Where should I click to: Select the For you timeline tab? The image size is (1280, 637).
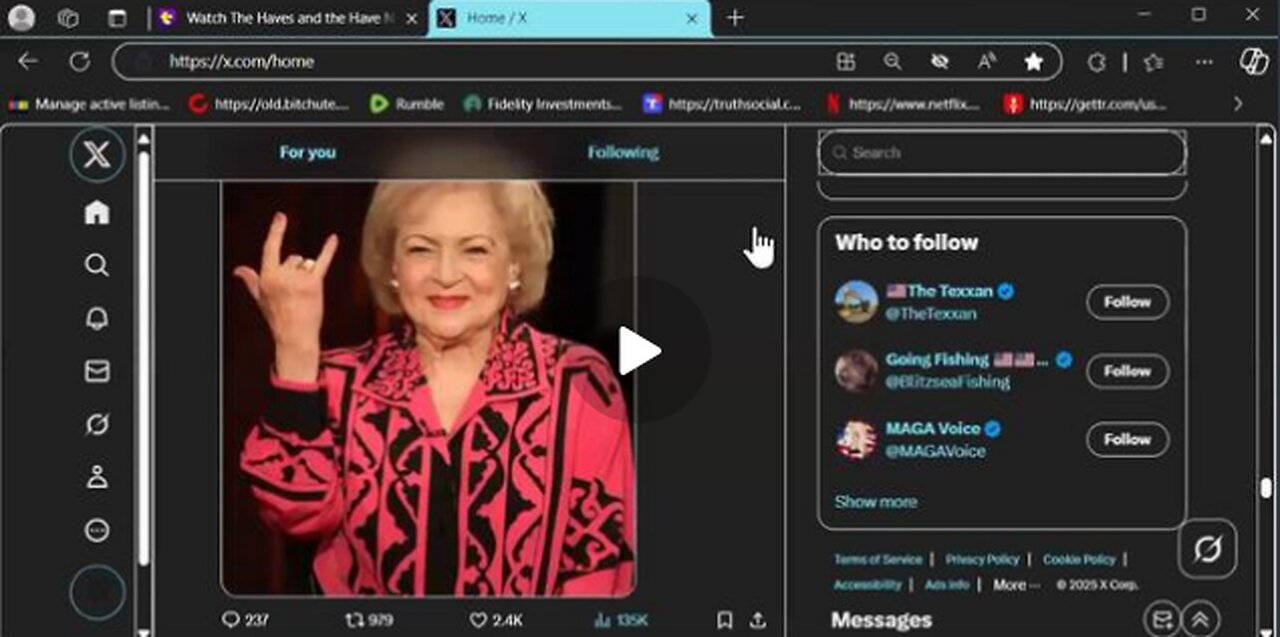click(x=308, y=152)
